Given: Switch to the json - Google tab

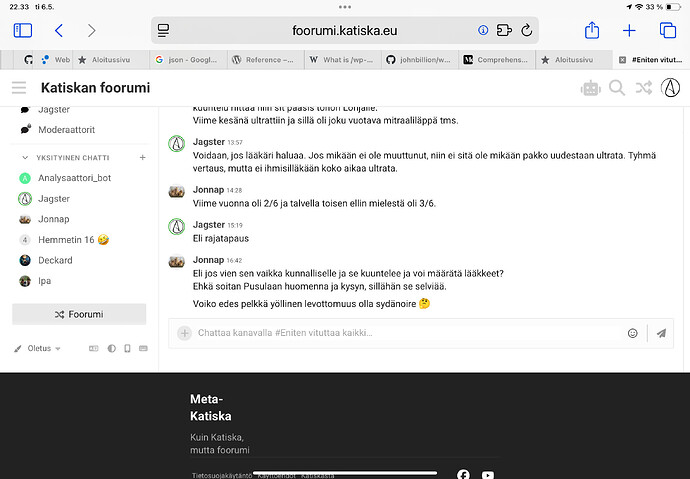Looking at the screenshot, I should [x=186, y=60].
